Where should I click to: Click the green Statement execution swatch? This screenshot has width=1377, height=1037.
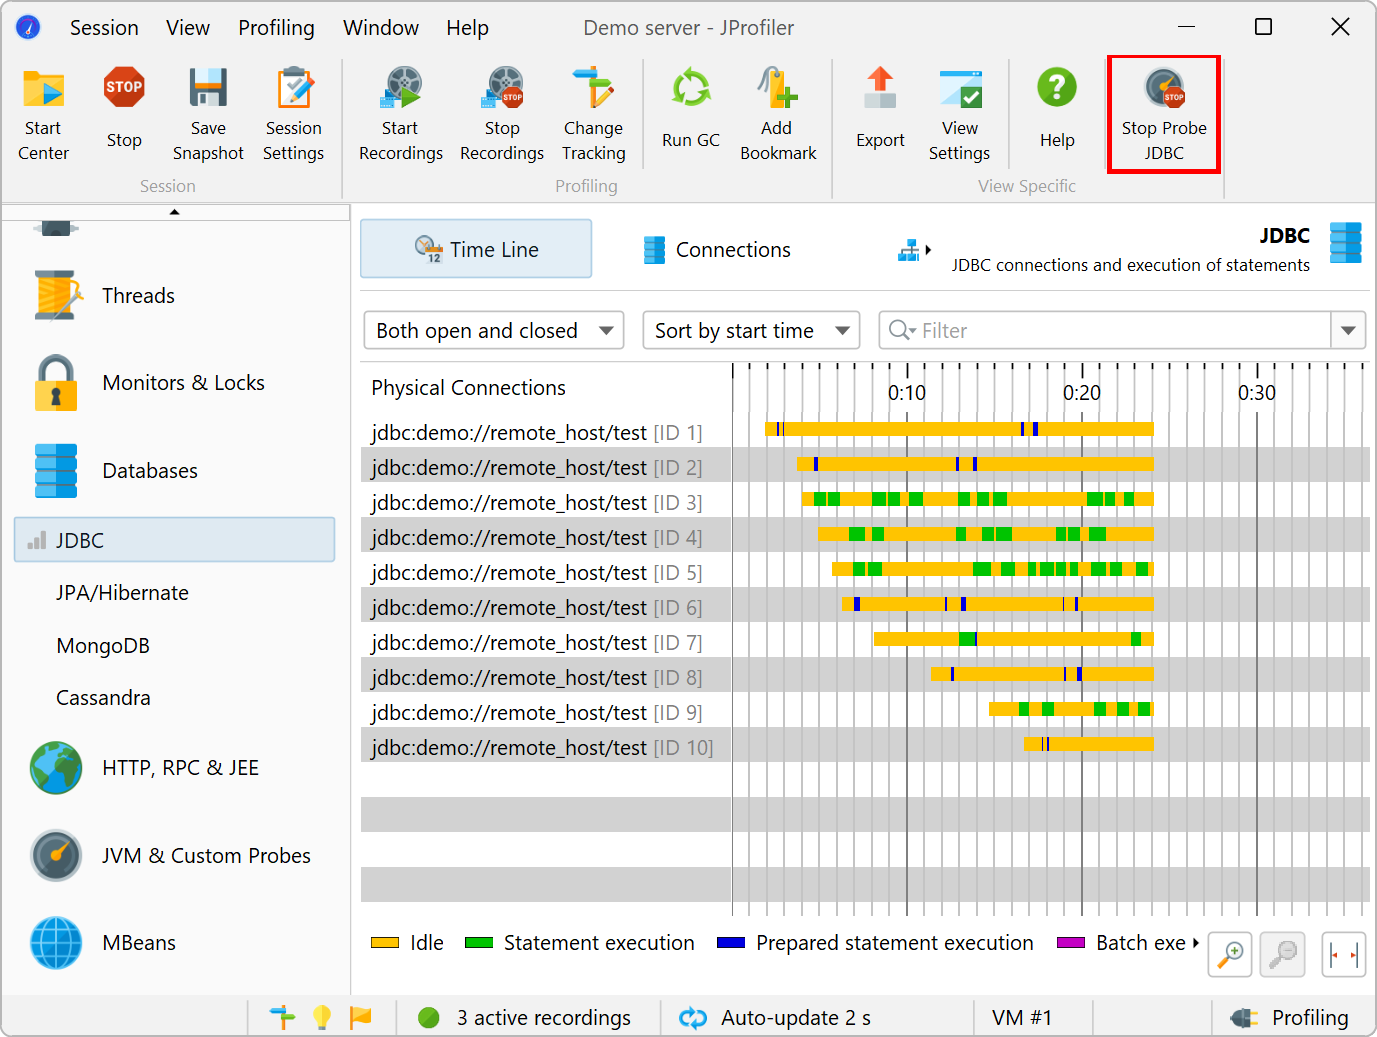click(x=479, y=943)
